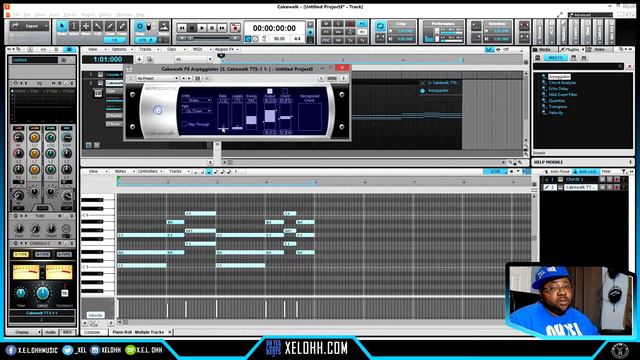Viewport: 640px width, 360px height.
Task: Open track view Options menu
Action: pos(119,49)
